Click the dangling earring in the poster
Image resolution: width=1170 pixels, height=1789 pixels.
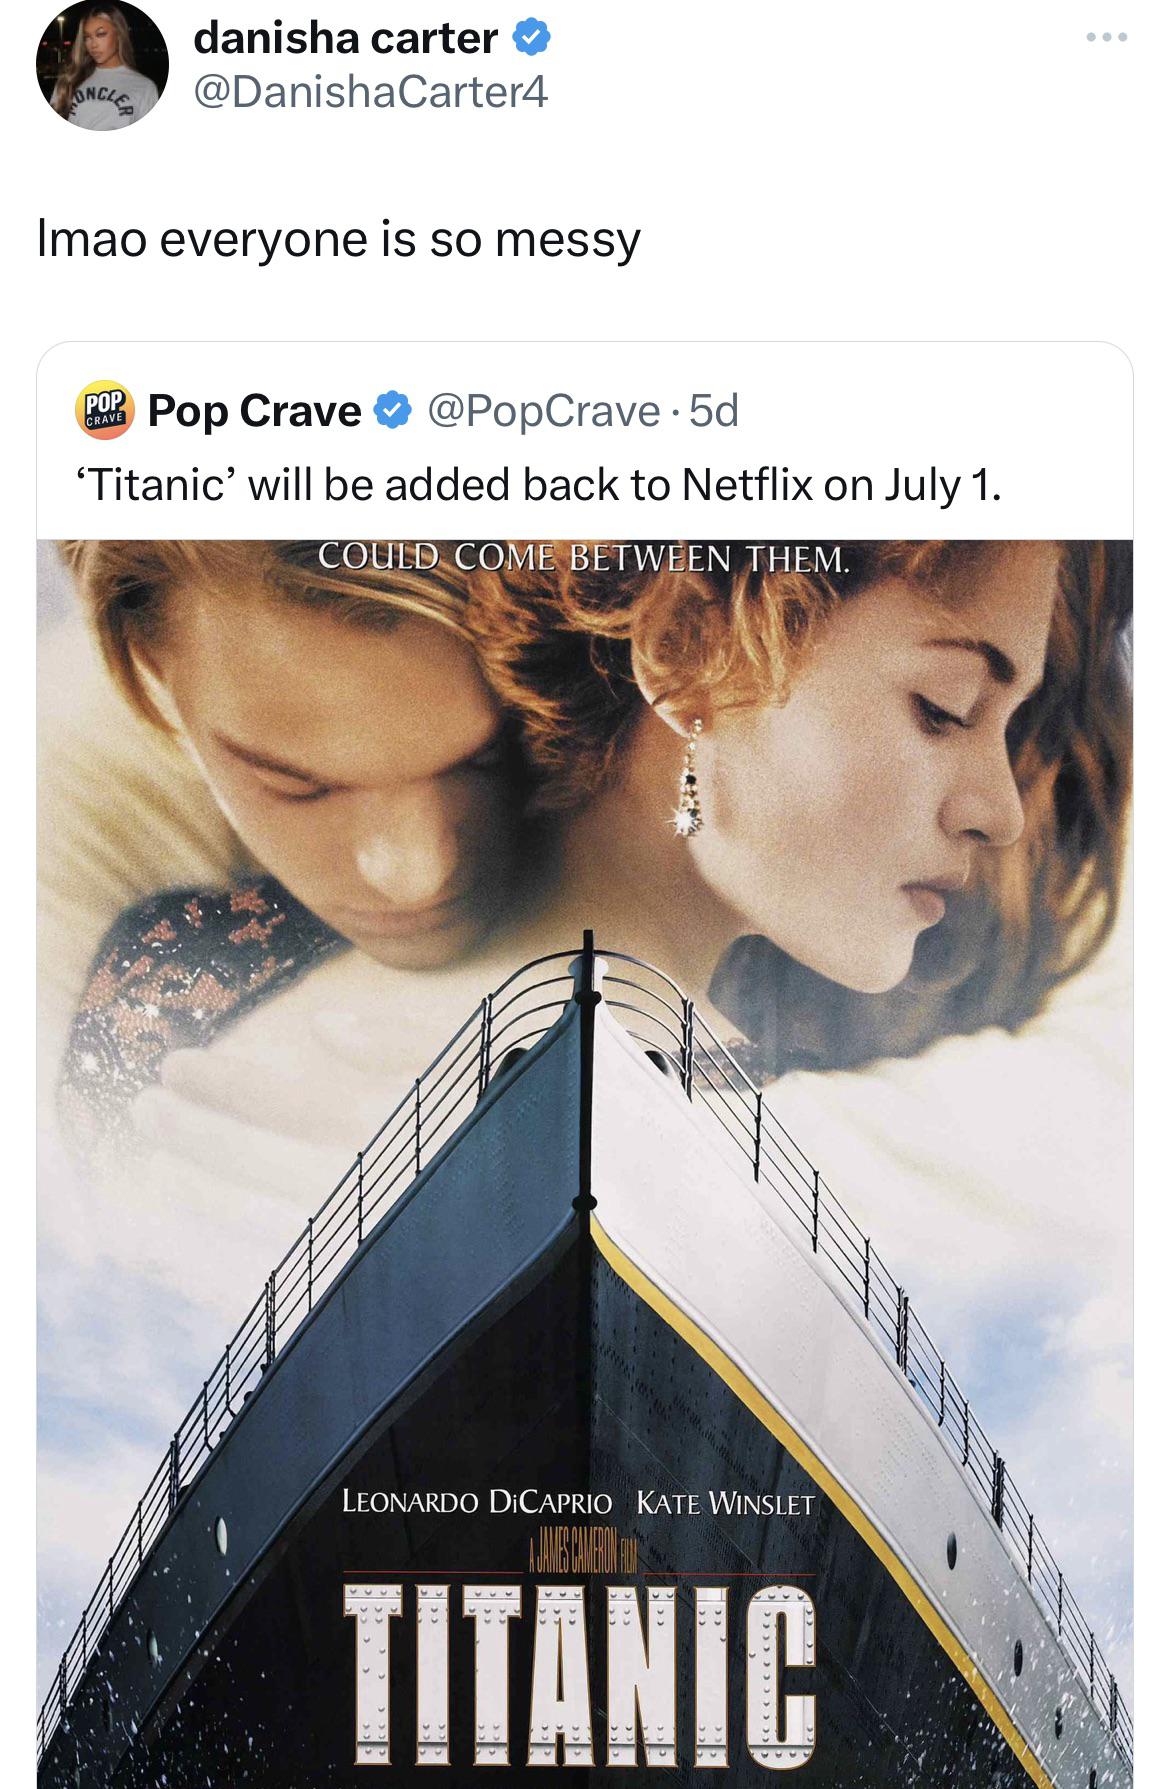click(688, 782)
